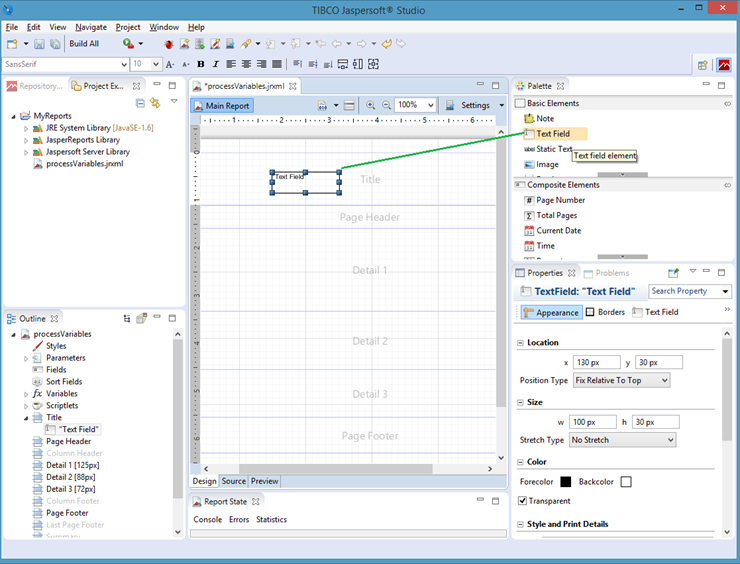740x564 pixels.
Task: Open the Position Type dropdown
Action: pos(620,381)
